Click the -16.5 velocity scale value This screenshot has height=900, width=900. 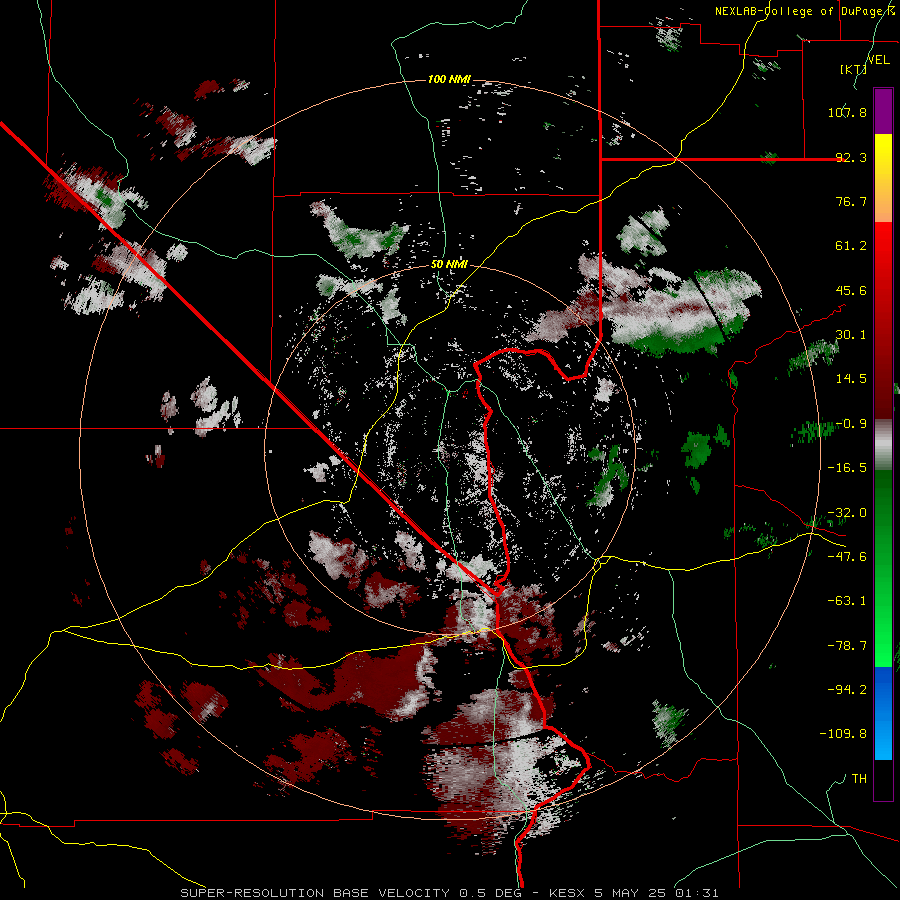pos(847,468)
